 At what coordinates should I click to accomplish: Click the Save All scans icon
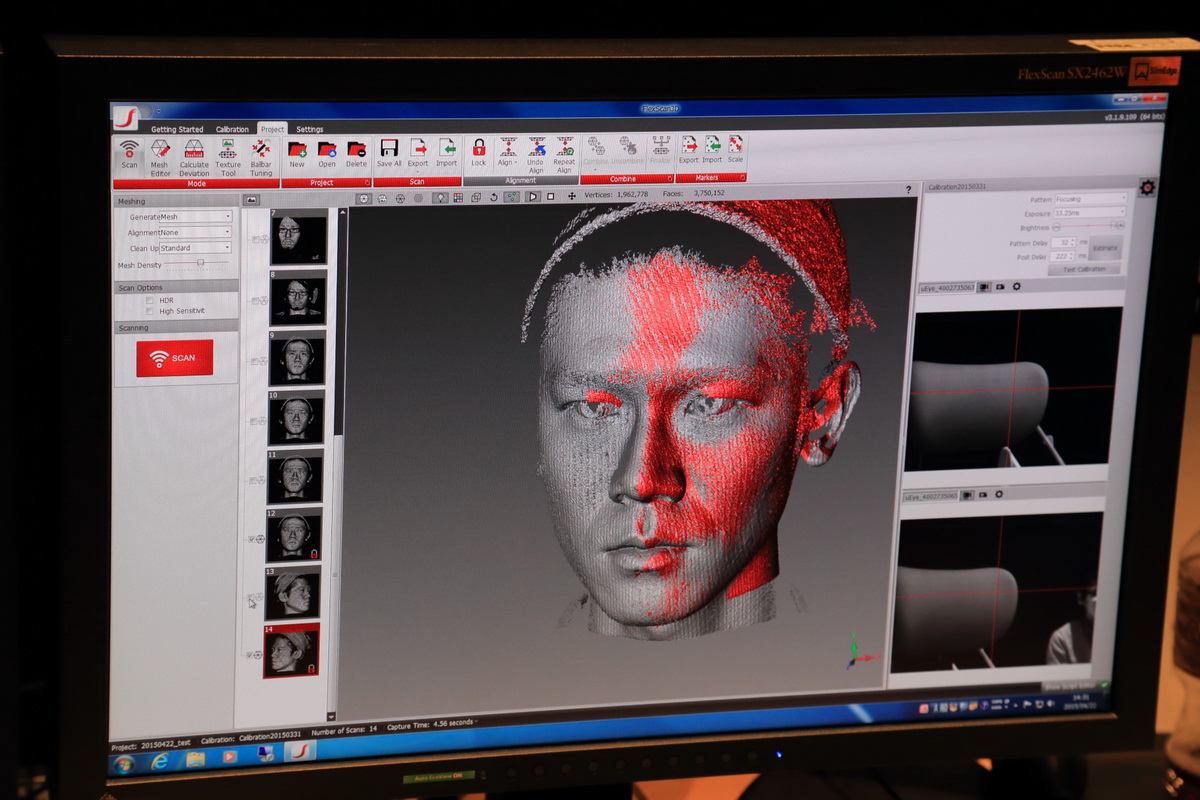tap(389, 153)
